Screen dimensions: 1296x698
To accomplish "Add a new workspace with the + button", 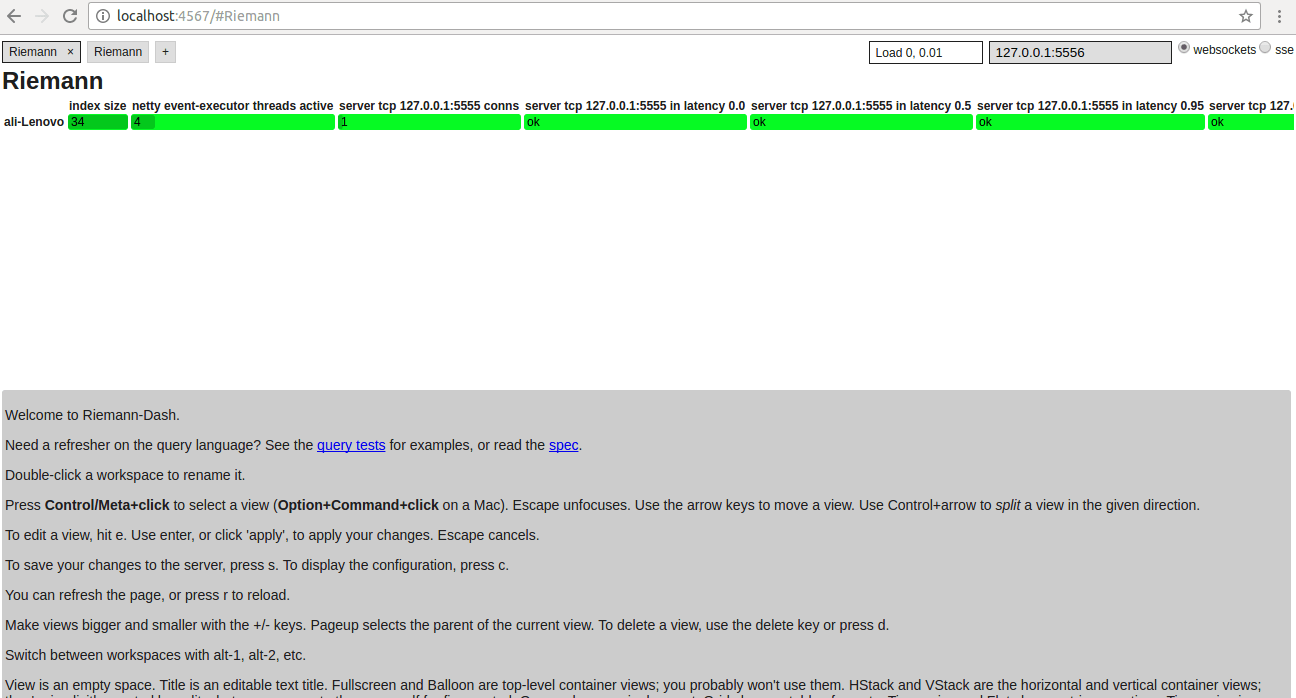I will pos(165,52).
